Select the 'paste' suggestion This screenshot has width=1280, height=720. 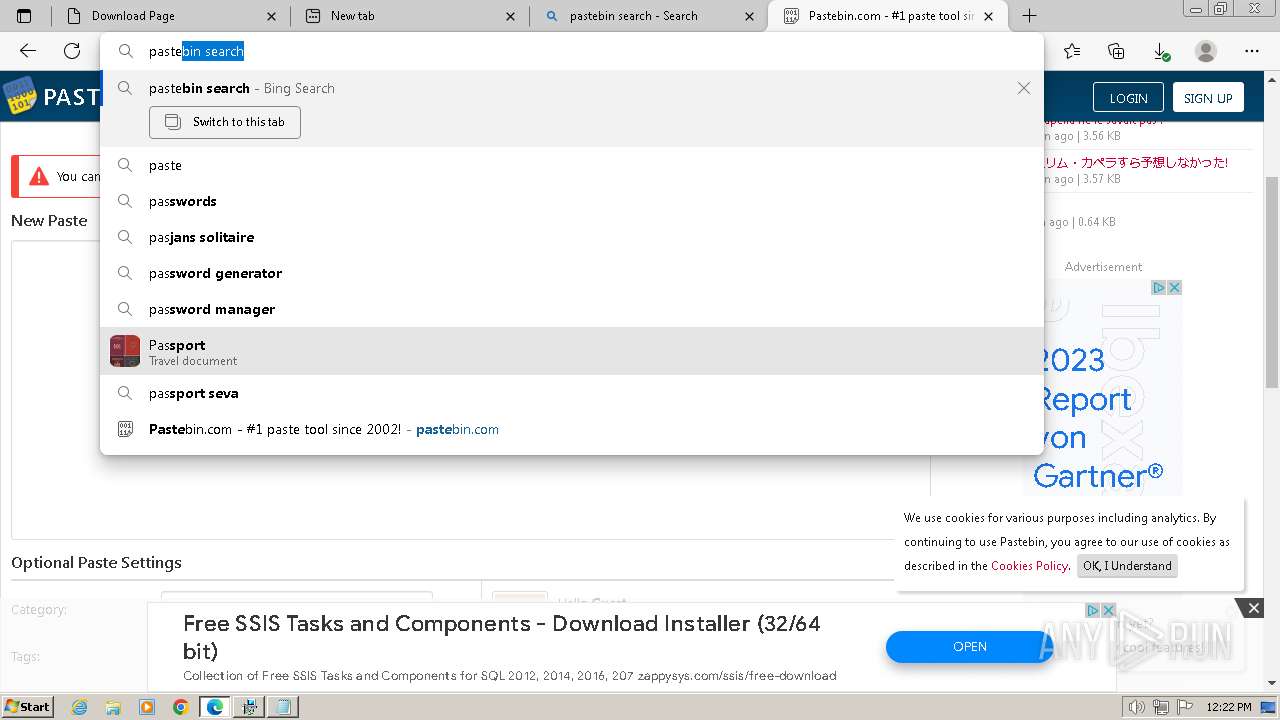pyautogui.click(x=571, y=165)
